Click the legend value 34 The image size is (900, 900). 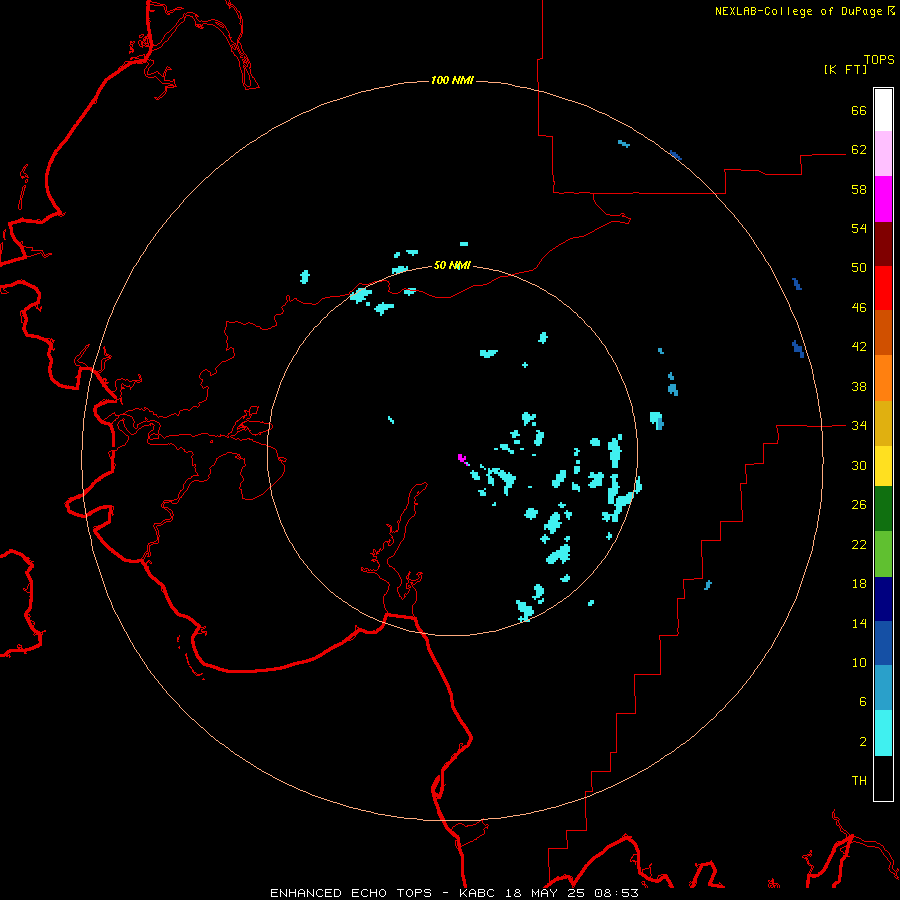pyautogui.click(x=859, y=426)
